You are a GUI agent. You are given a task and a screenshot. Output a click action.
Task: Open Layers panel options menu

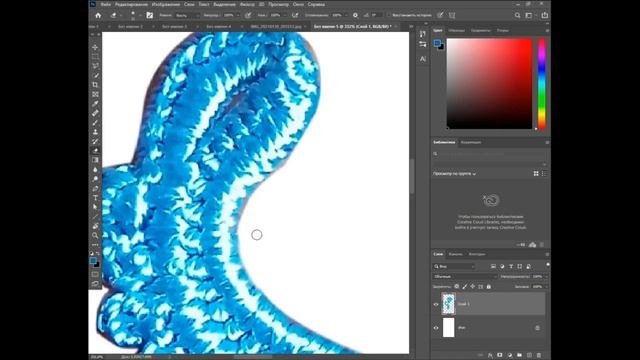[547, 254]
